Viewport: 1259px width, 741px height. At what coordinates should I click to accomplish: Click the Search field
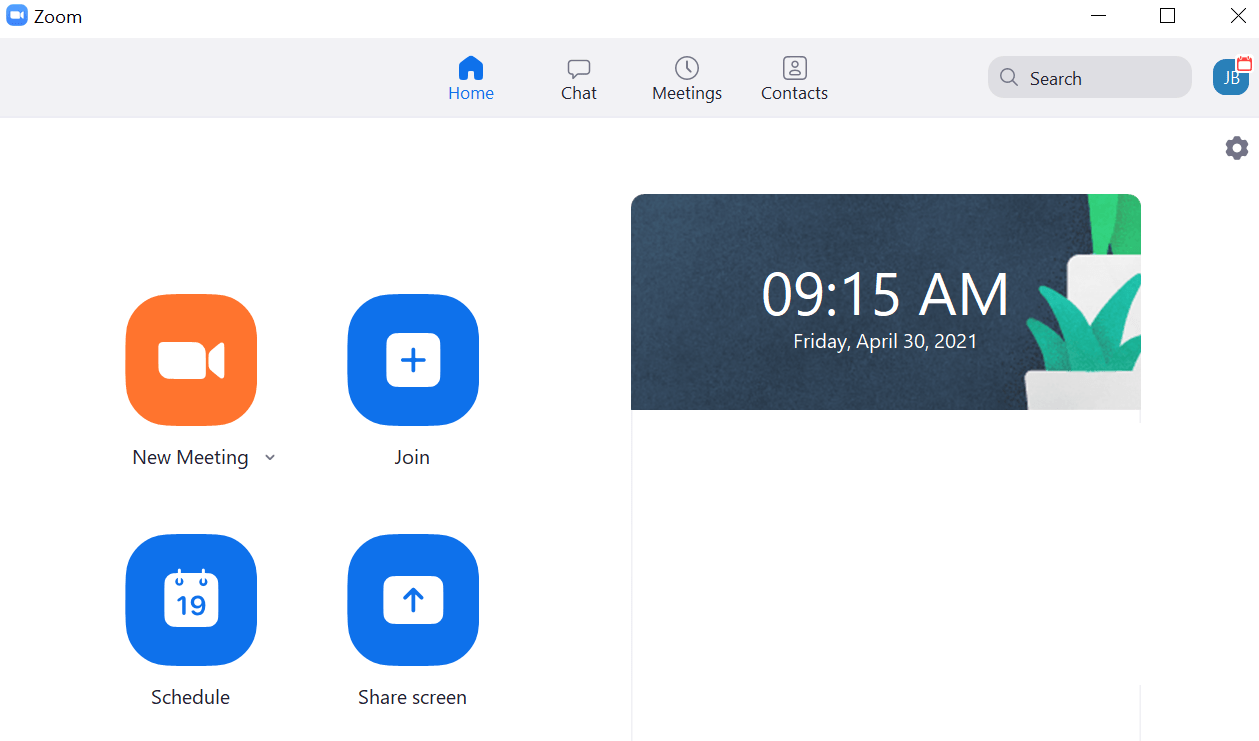pyautogui.click(x=1089, y=77)
